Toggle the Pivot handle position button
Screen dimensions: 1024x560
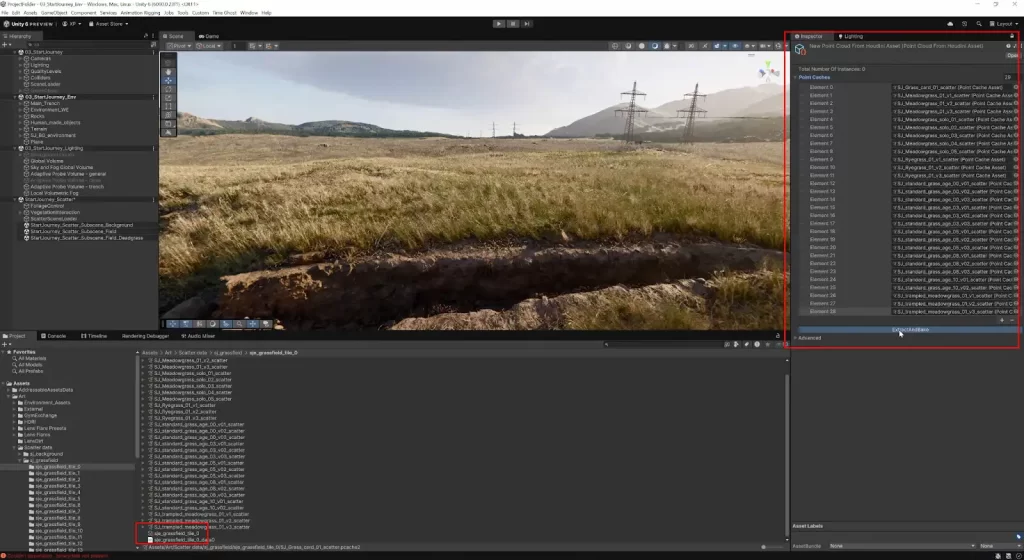(x=180, y=46)
